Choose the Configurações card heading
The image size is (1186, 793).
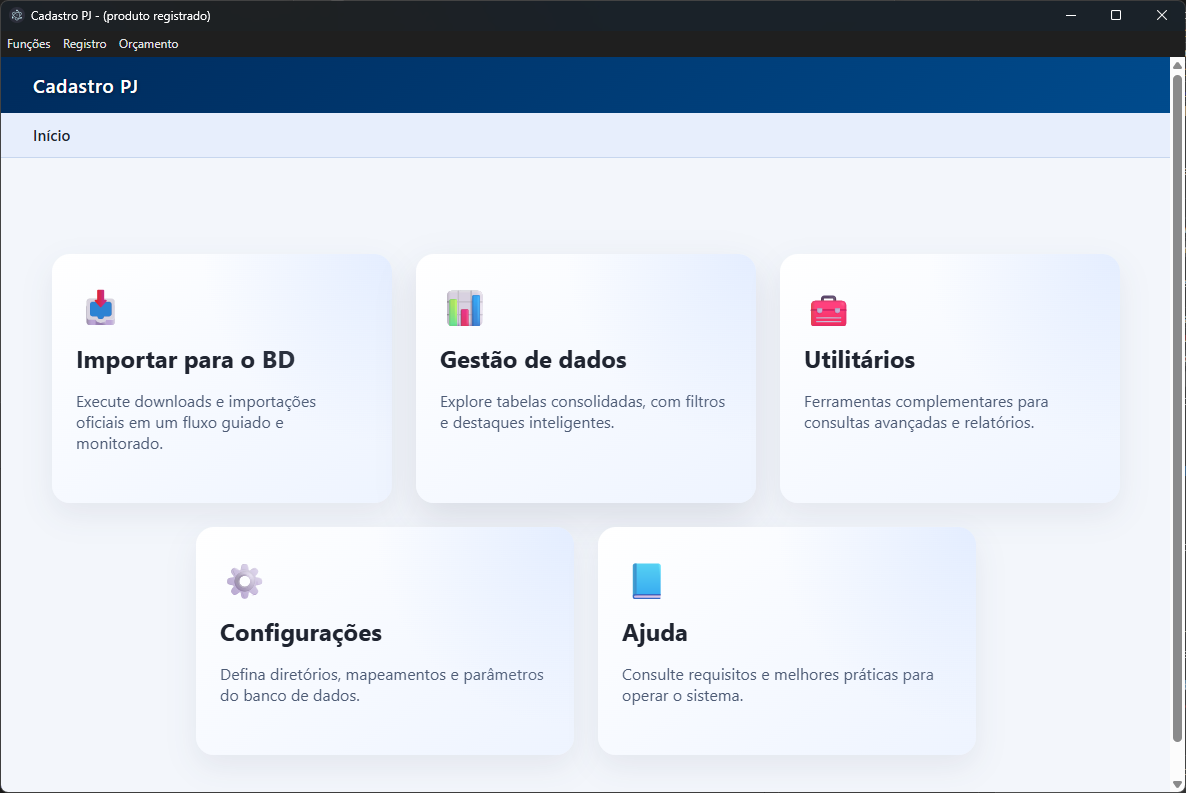(300, 633)
